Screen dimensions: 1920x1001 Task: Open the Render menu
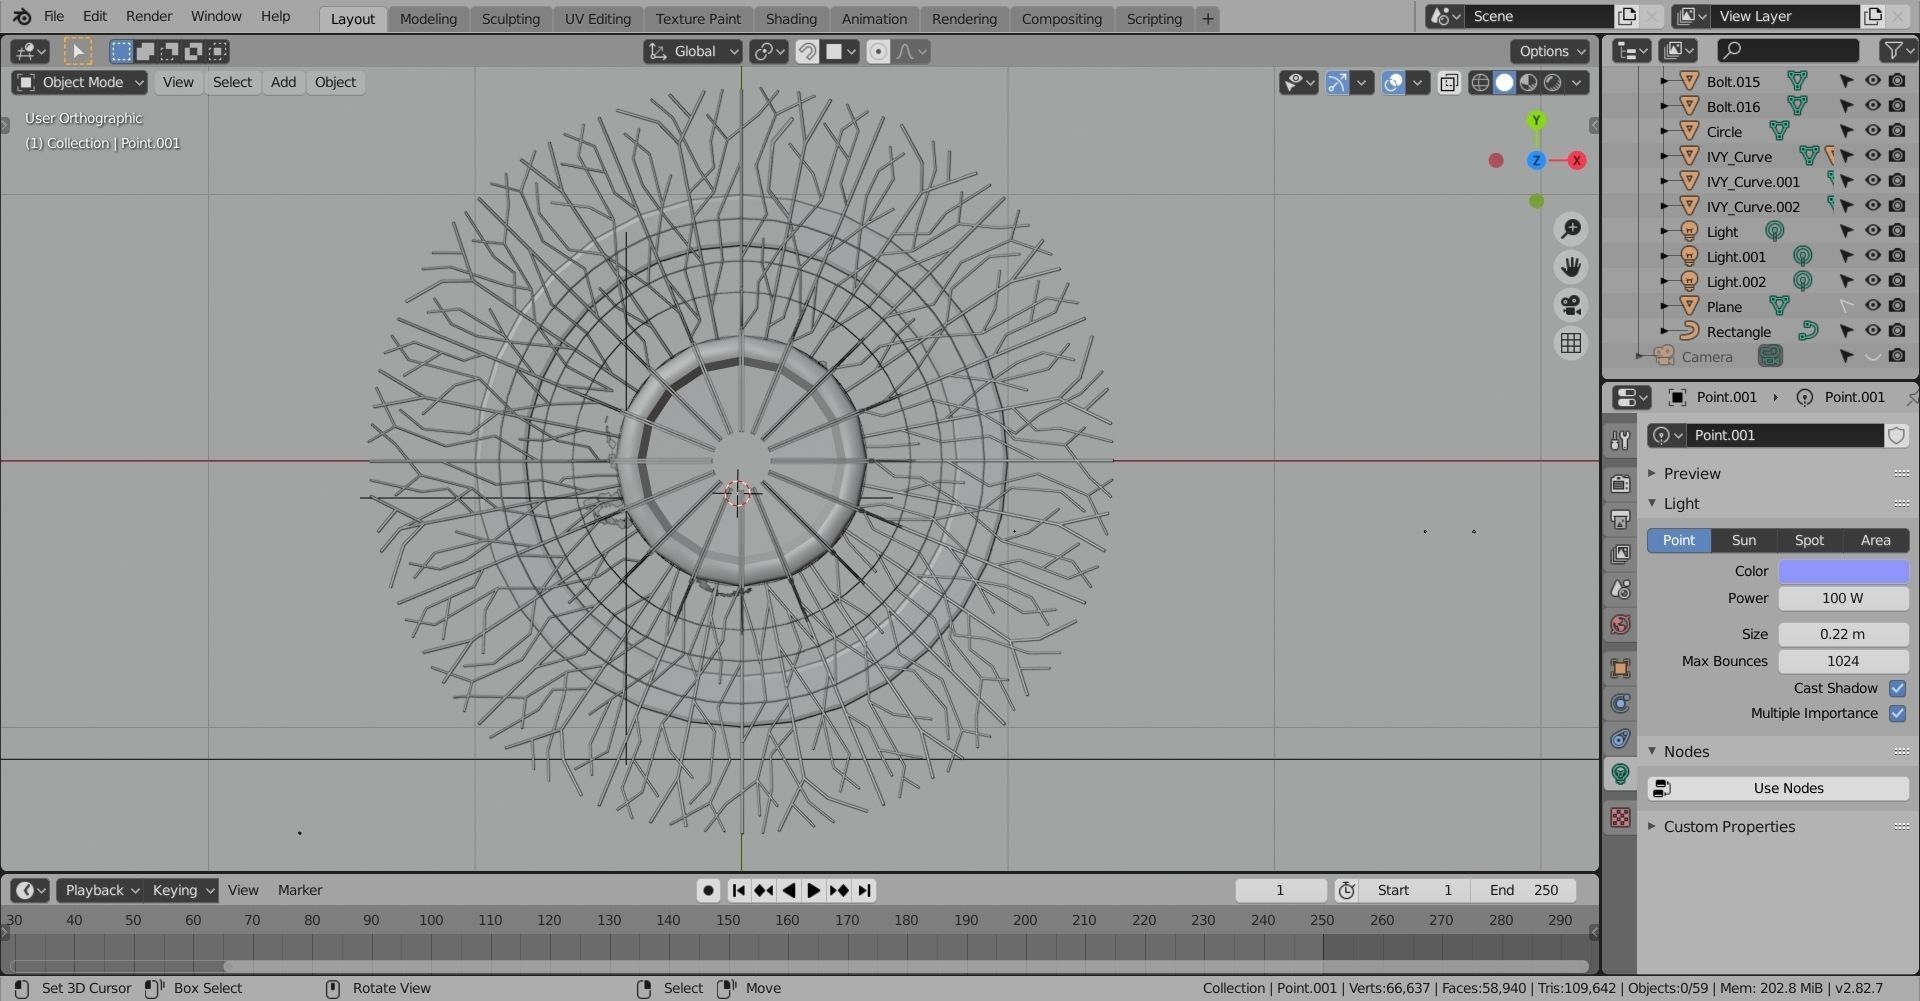click(149, 16)
